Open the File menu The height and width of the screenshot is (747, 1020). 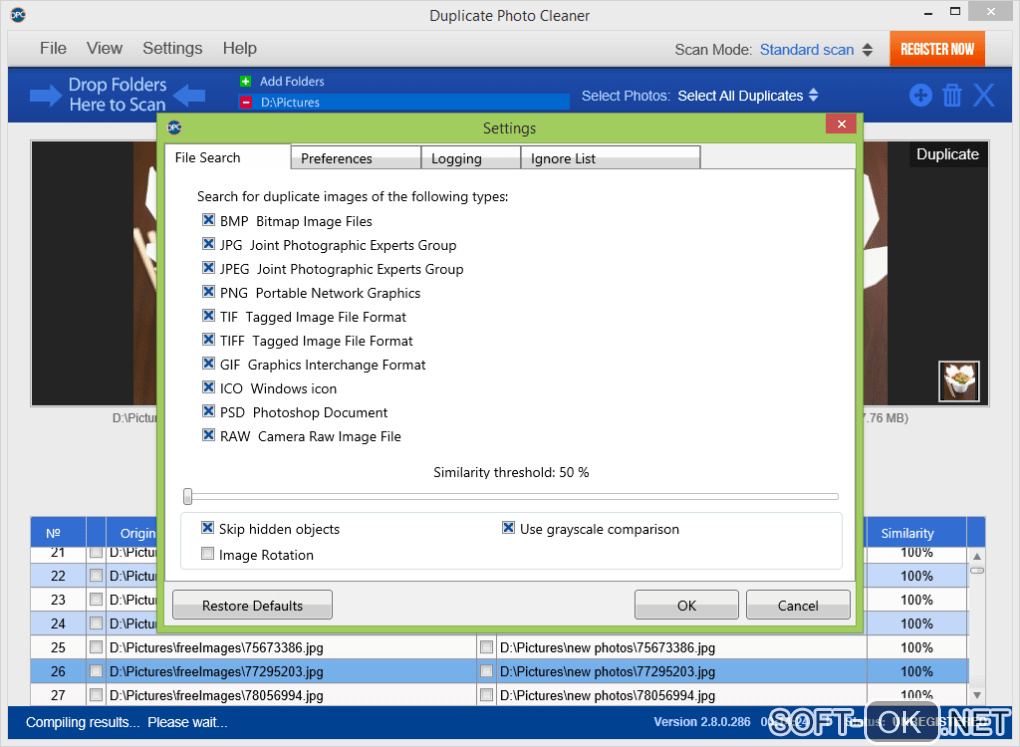tap(53, 48)
